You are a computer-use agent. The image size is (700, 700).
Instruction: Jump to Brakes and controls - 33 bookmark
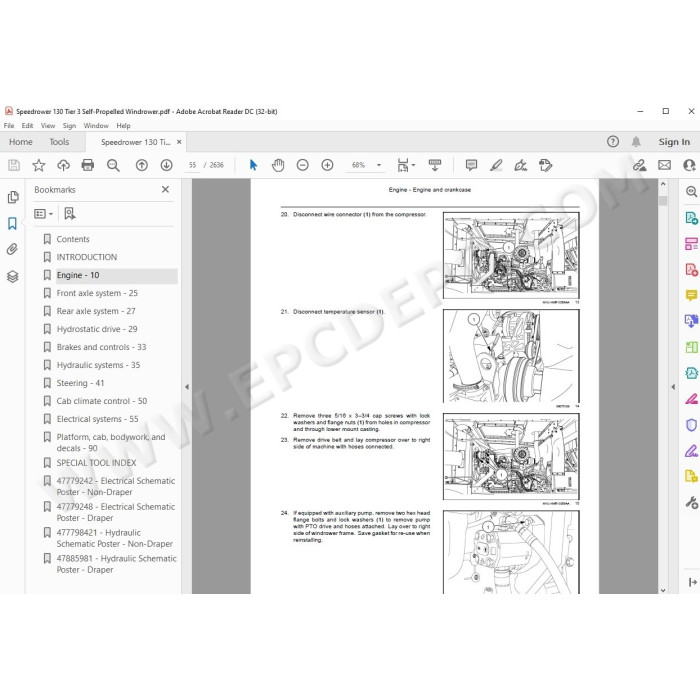point(101,347)
